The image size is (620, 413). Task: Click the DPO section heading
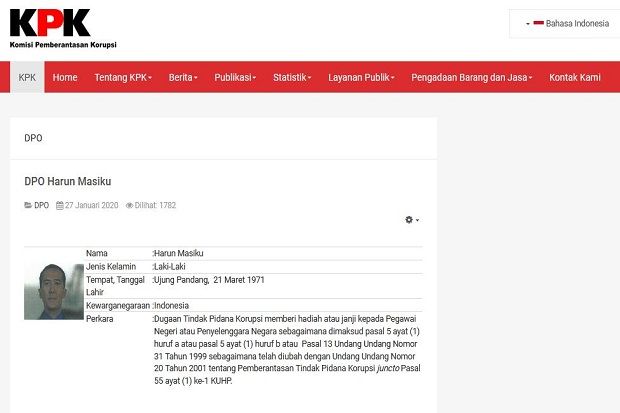click(33, 138)
